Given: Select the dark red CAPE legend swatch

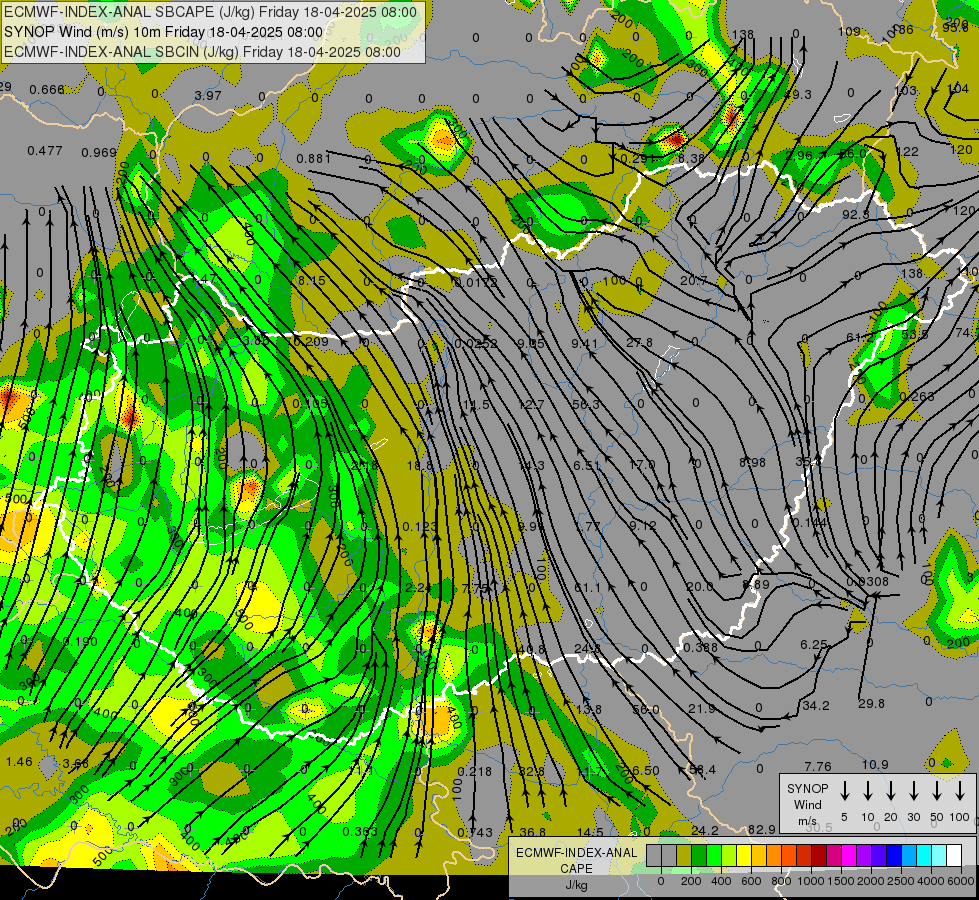Looking at the screenshot, I should point(819,855).
